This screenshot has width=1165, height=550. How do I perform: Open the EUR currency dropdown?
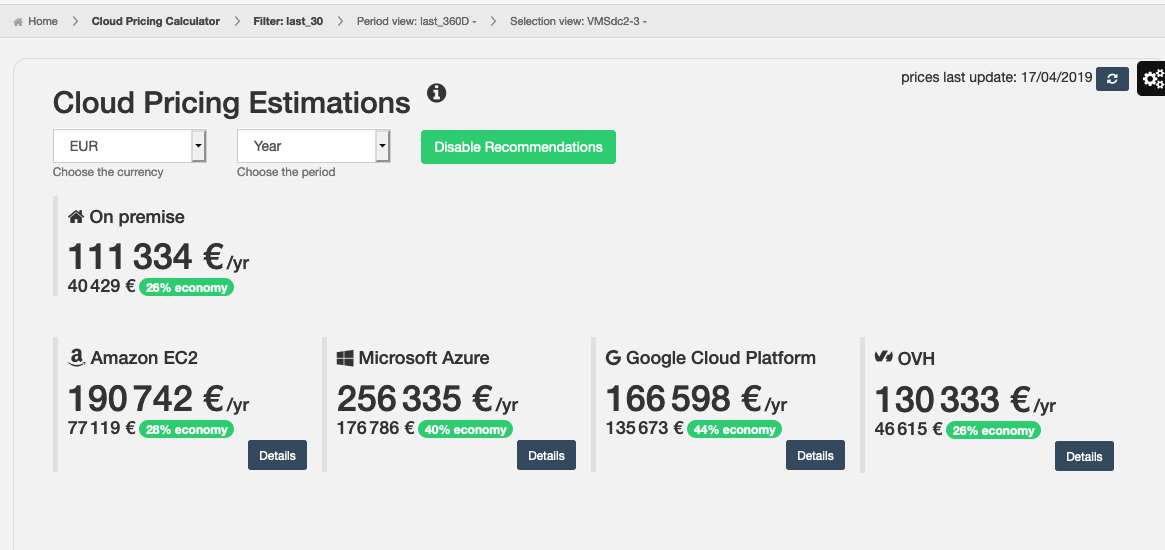[129, 146]
